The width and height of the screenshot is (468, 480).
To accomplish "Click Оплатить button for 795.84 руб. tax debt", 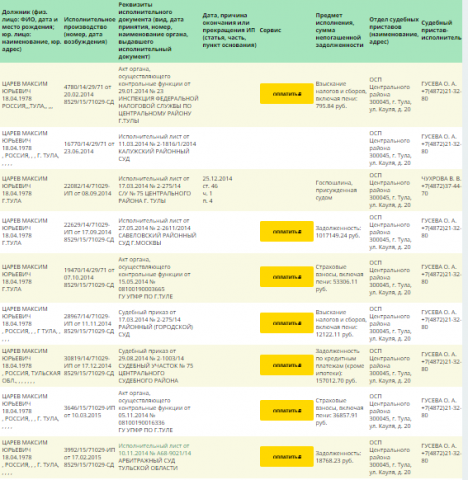I will (286, 94).
